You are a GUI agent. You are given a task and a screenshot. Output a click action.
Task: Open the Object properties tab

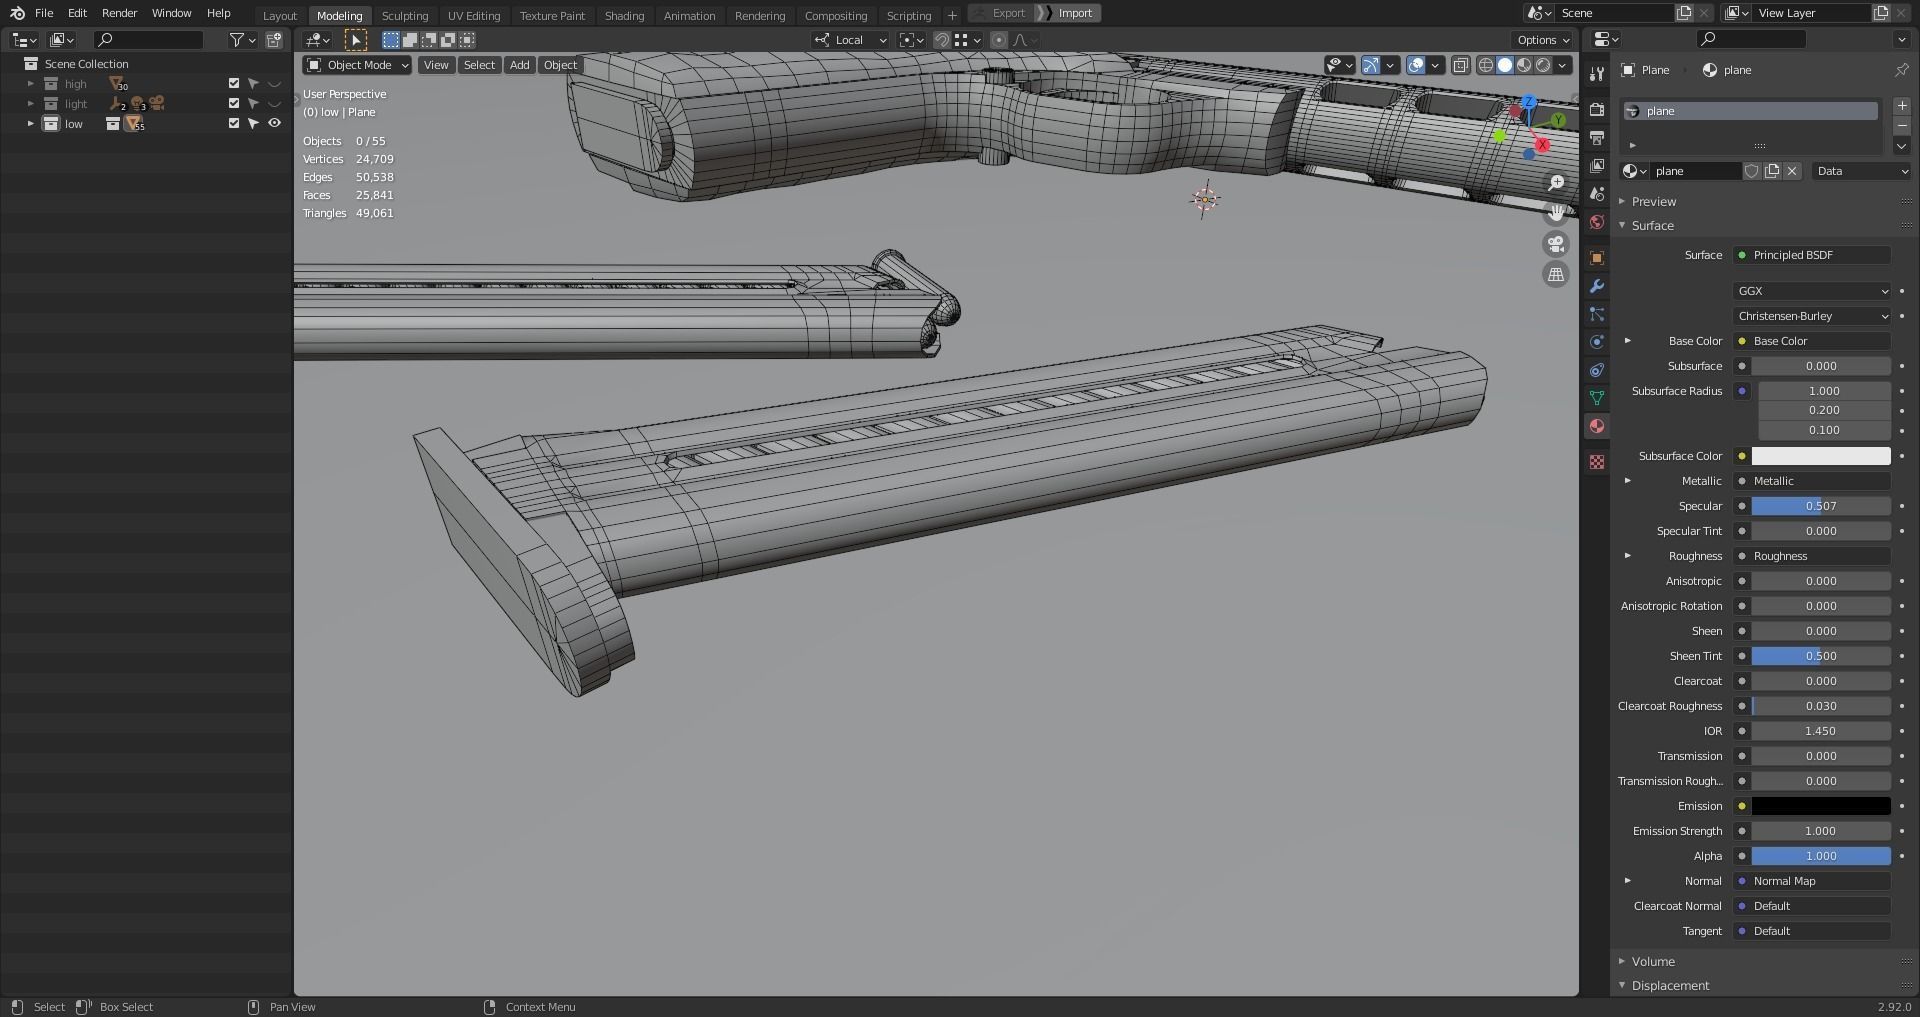point(1597,258)
